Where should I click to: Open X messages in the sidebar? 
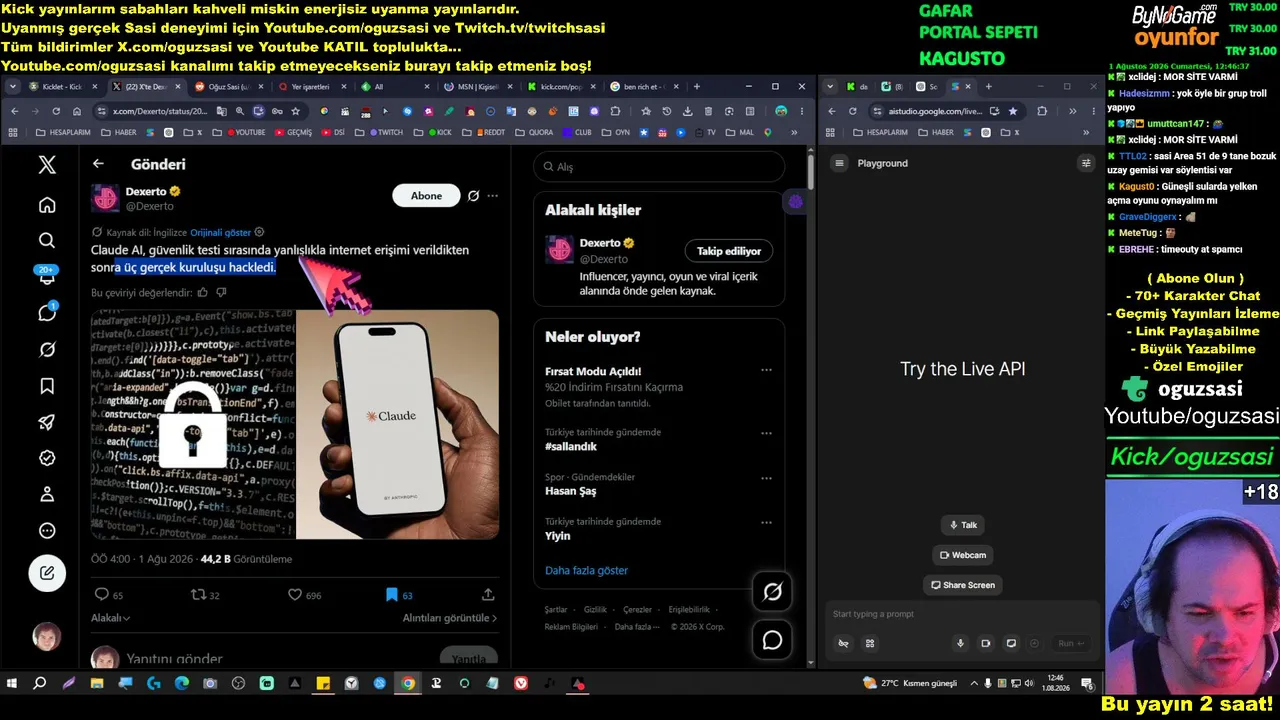[47, 313]
